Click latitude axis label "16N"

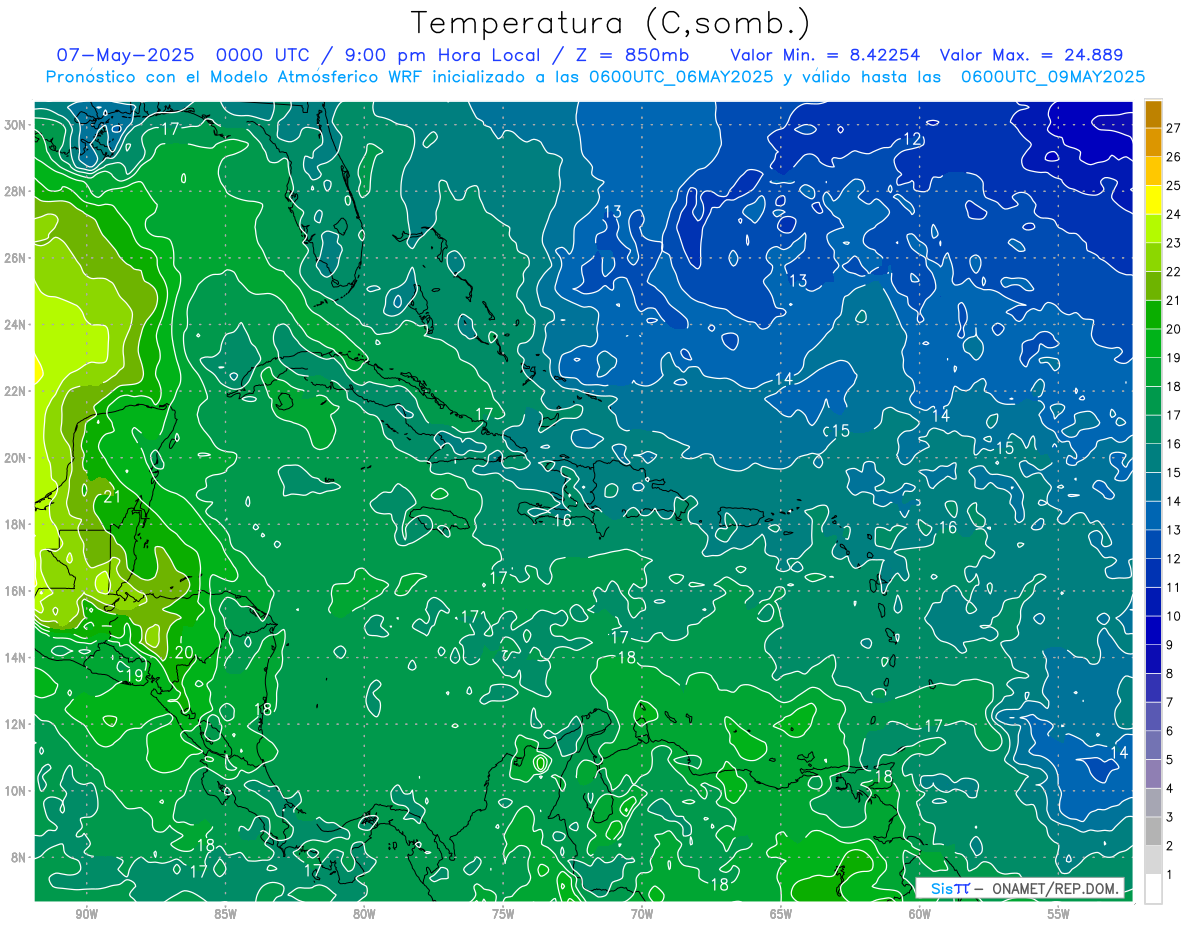15,591
